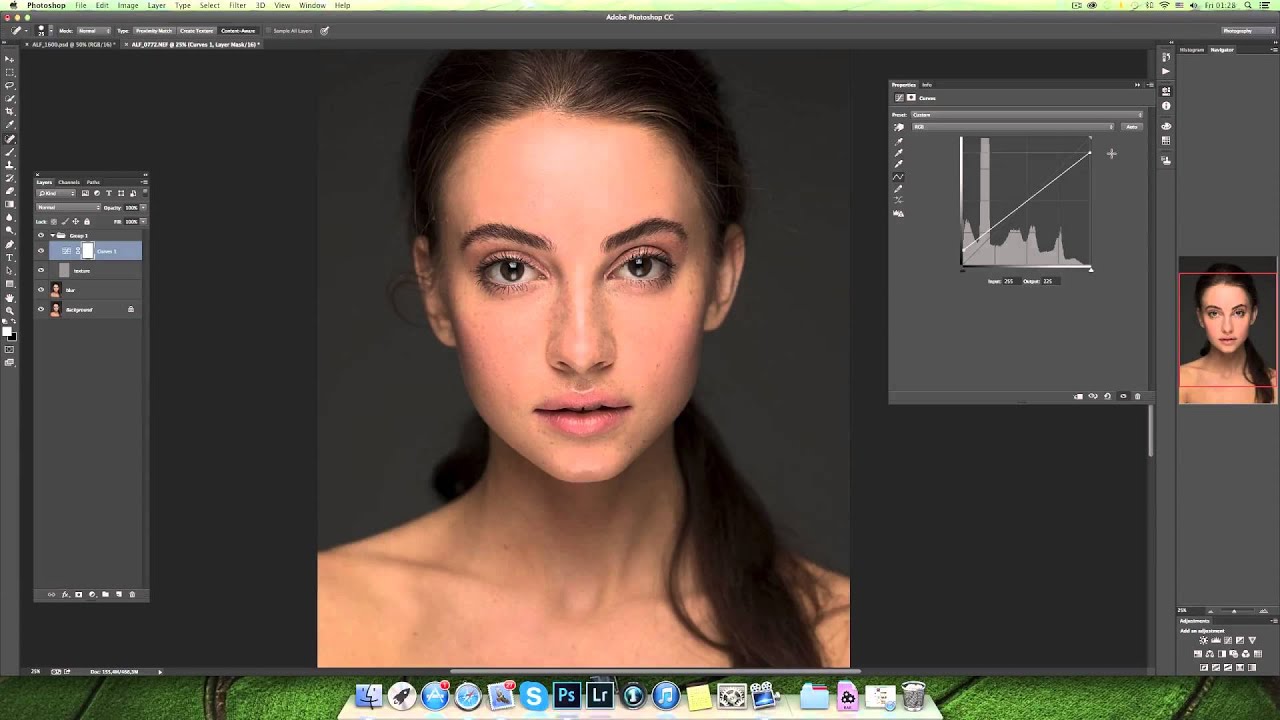1280x720 pixels.
Task: Click the on-image adjustment tool in Curves
Action: 898,127
